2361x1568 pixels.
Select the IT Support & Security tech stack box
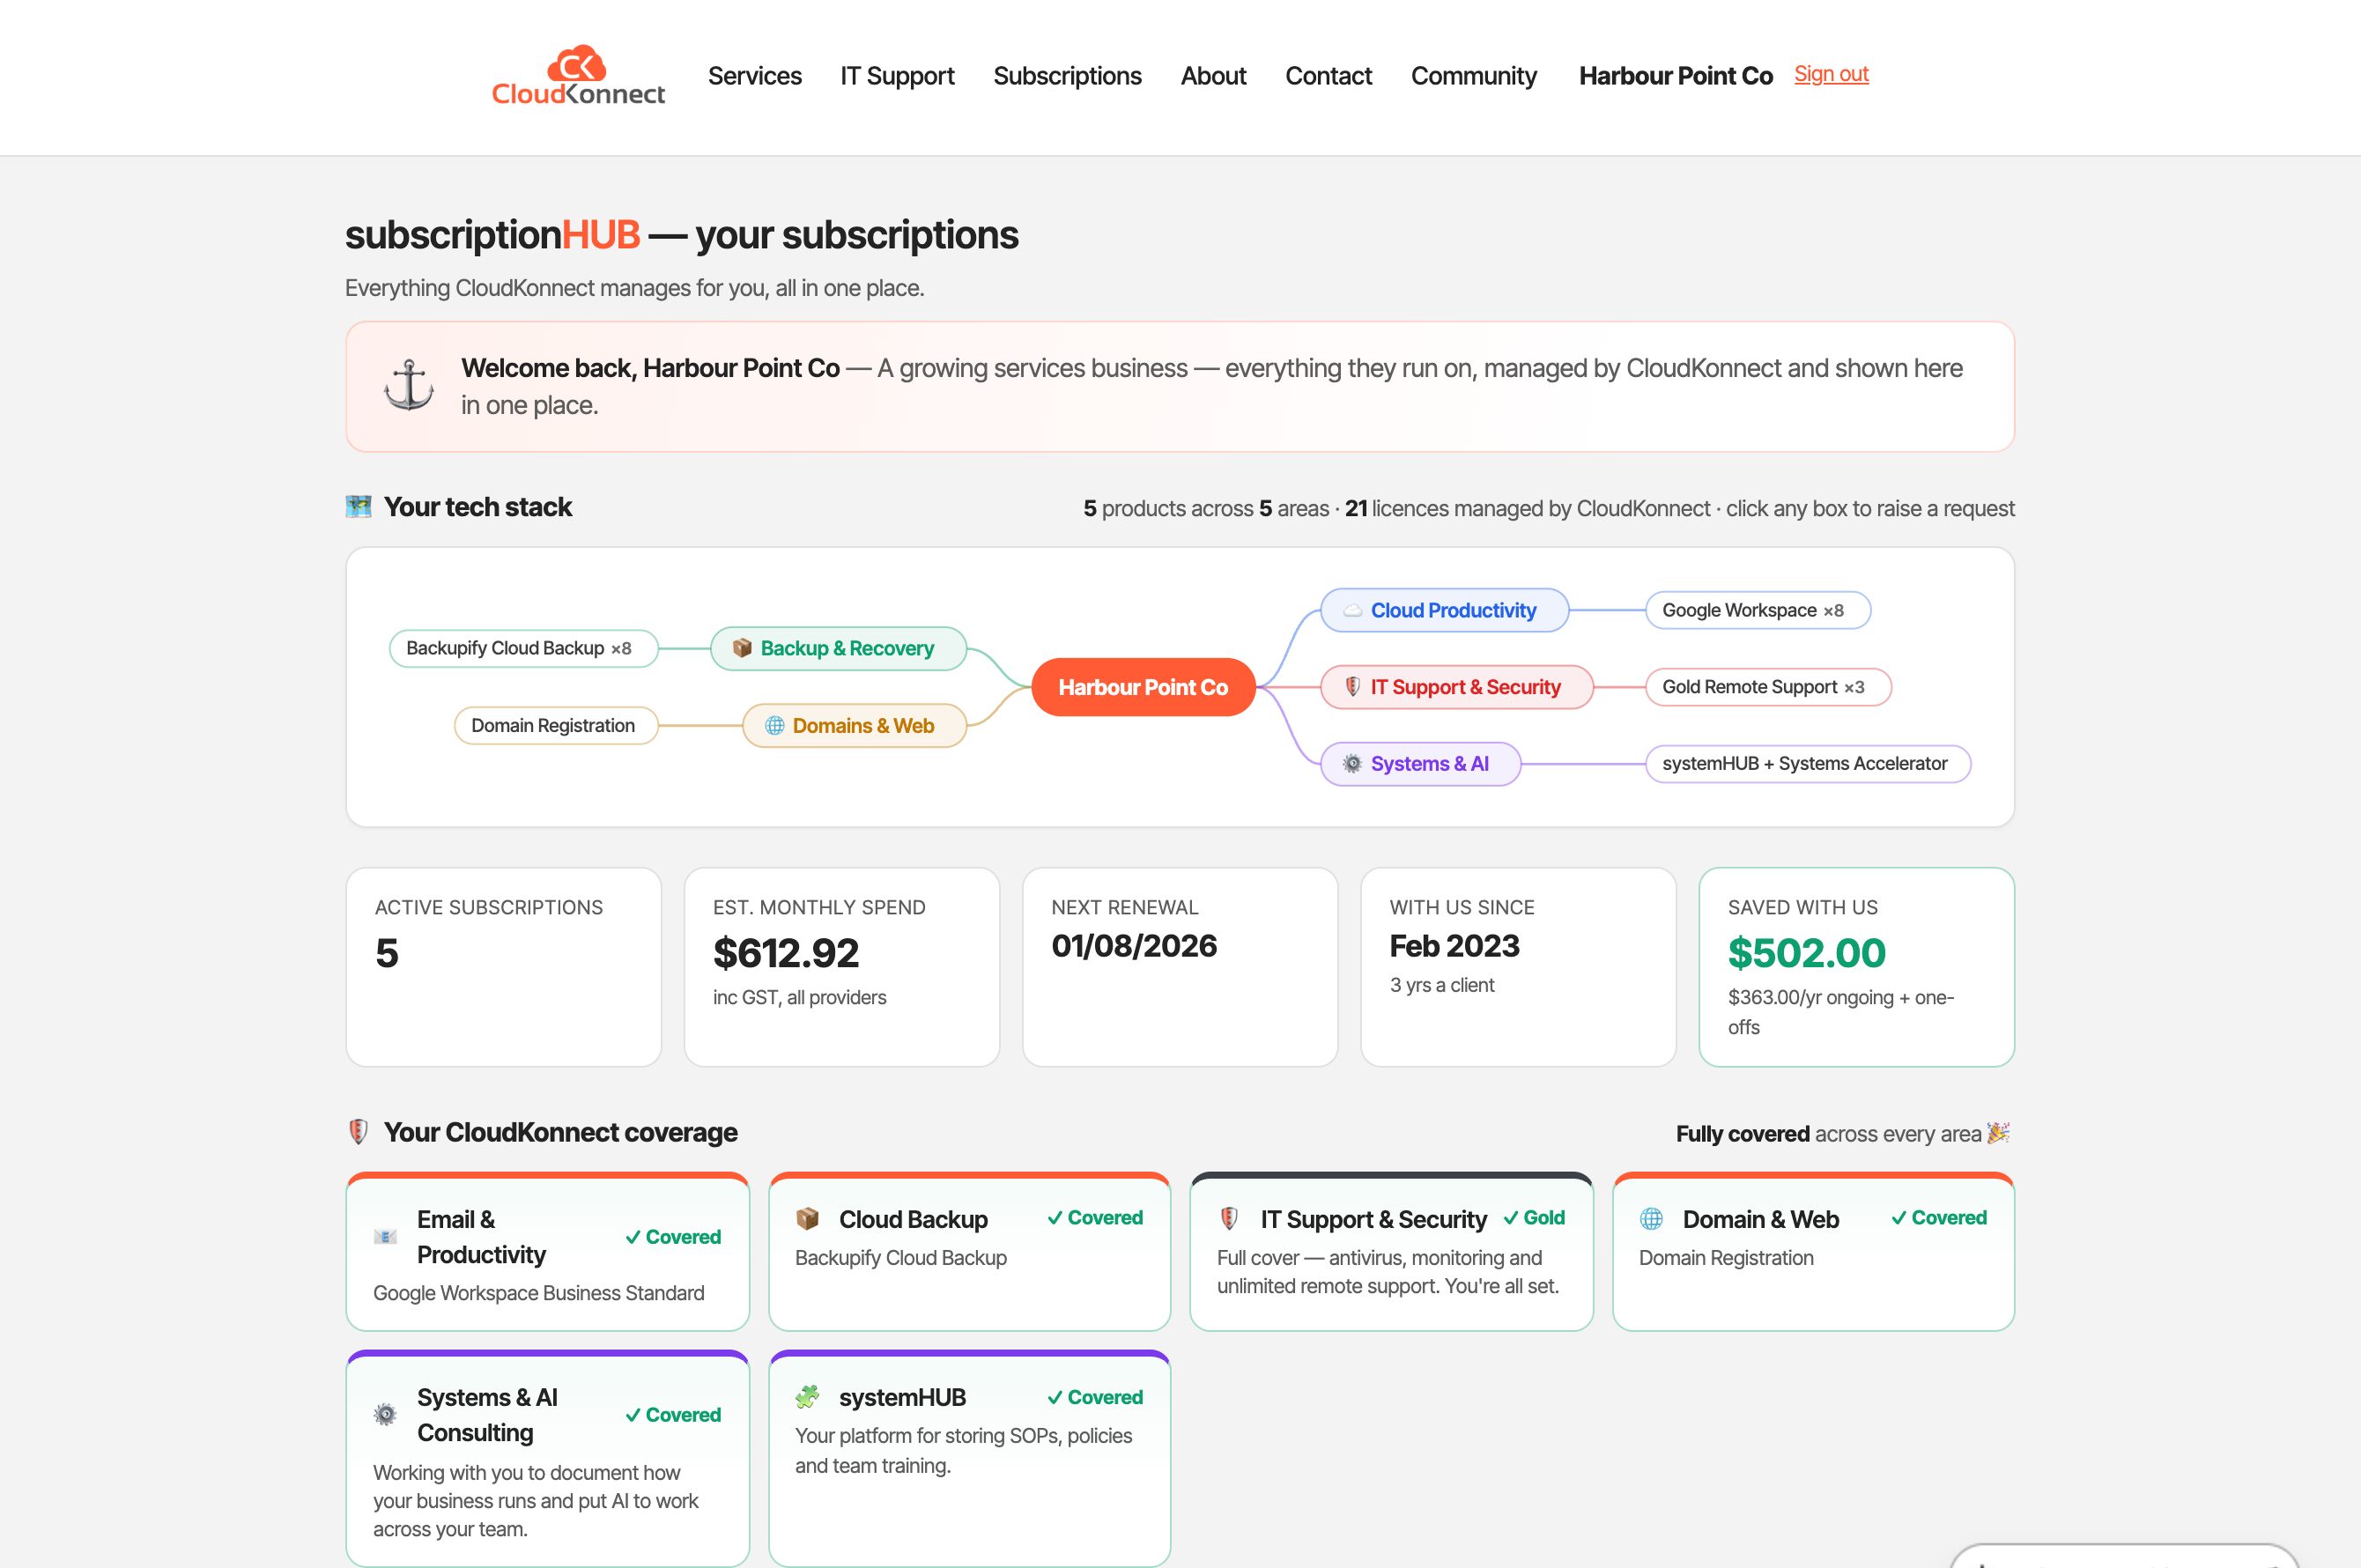[x=1457, y=687]
